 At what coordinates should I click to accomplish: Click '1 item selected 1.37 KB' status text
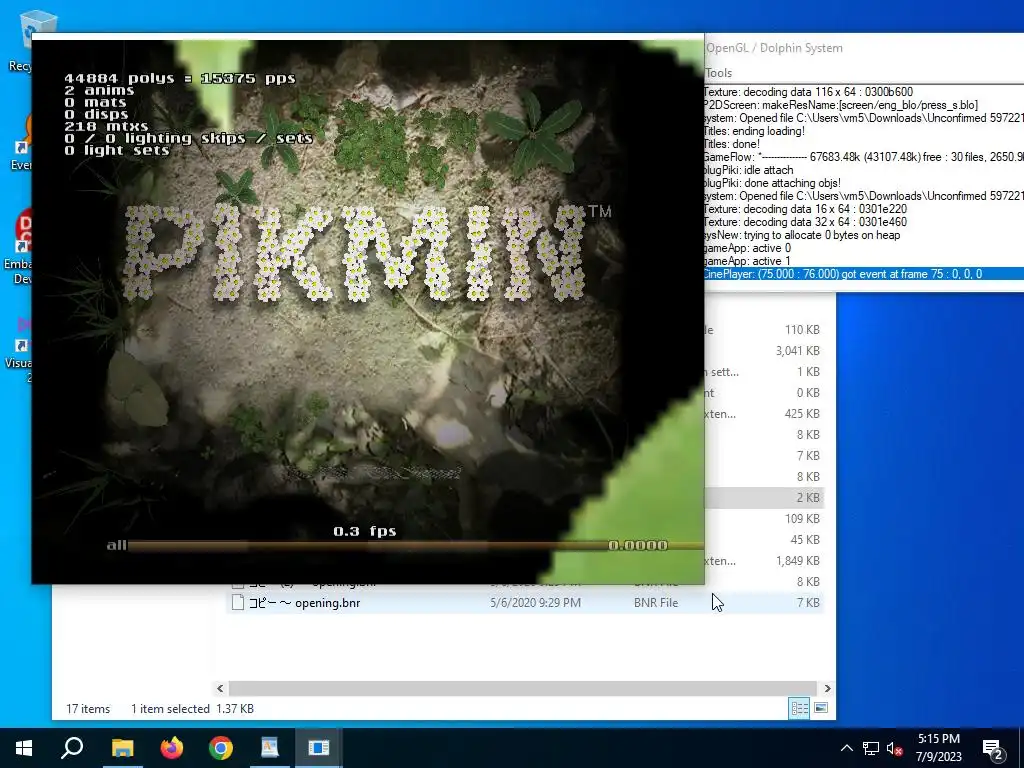[x=192, y=709]
